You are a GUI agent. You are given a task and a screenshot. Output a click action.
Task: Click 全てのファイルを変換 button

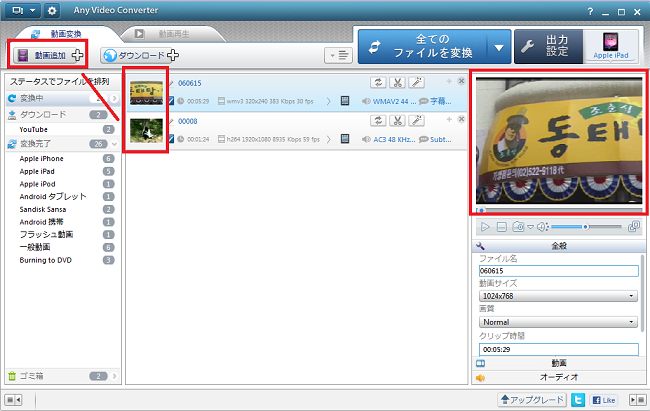click(424, 46)
